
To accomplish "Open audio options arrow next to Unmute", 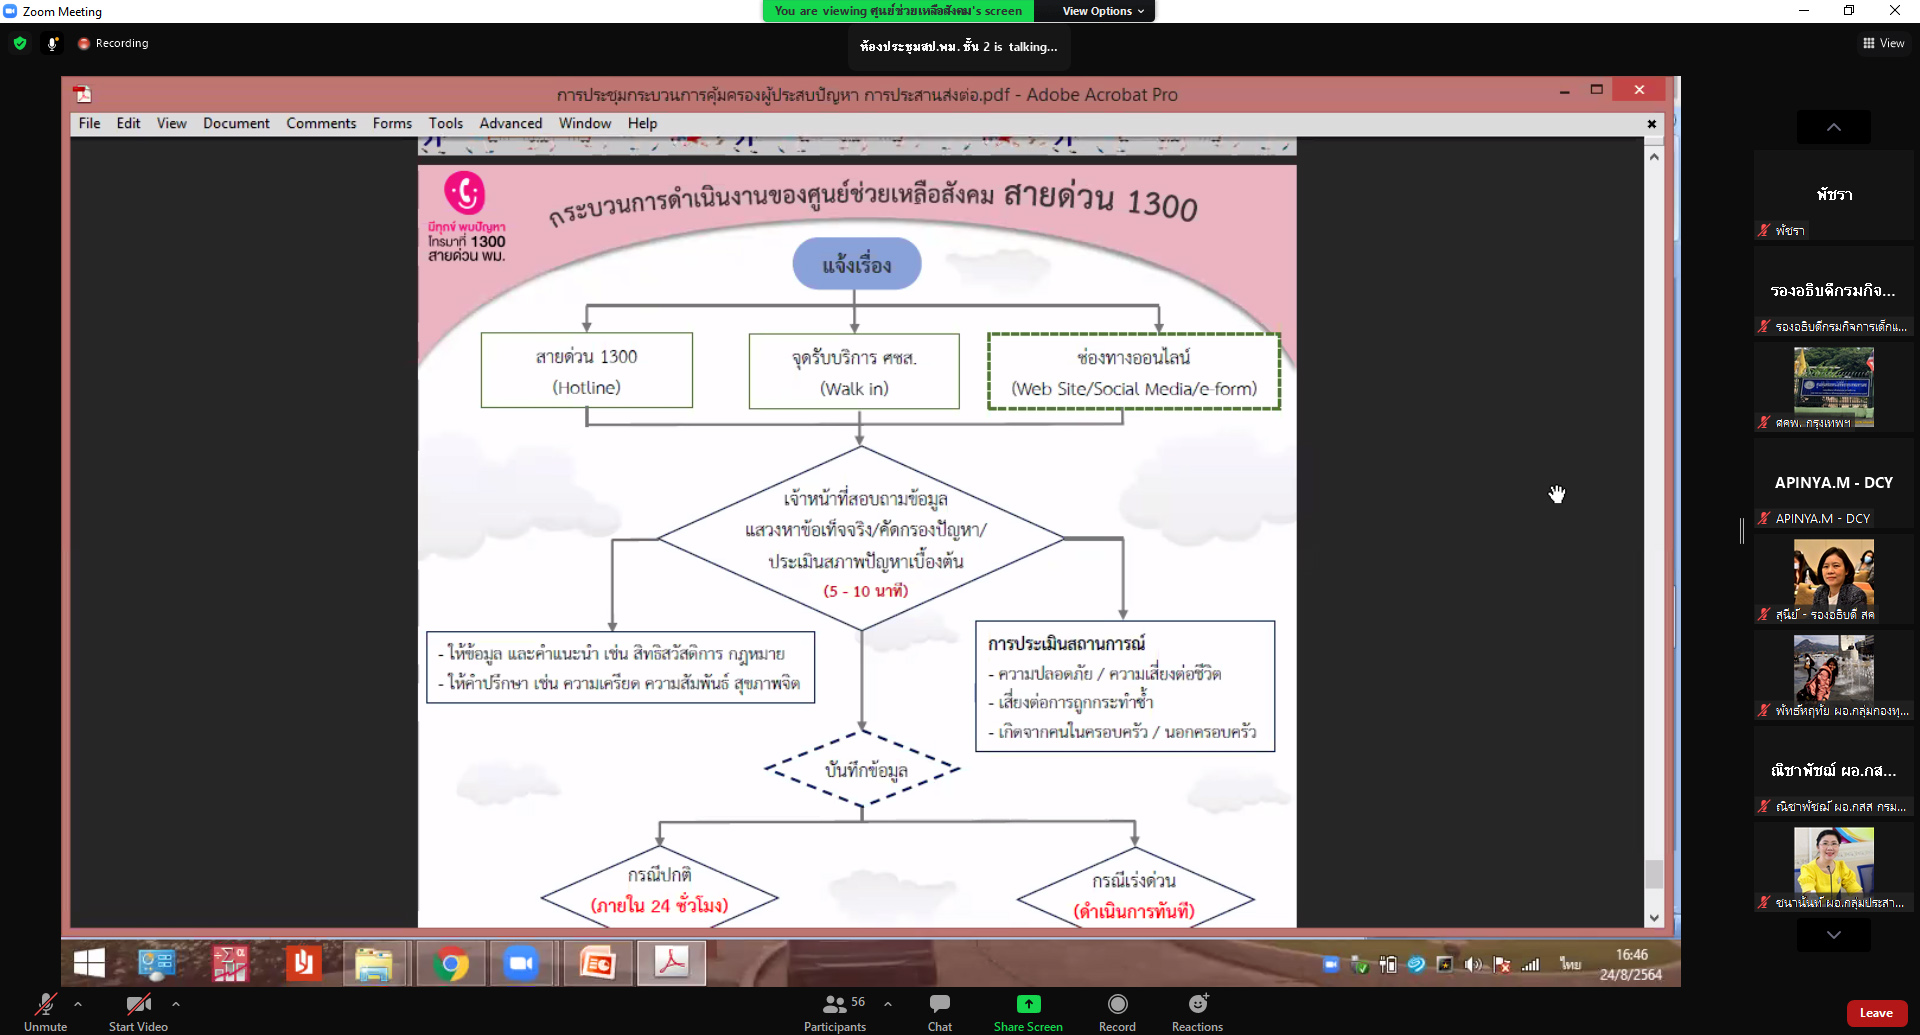I will 78,1003.
